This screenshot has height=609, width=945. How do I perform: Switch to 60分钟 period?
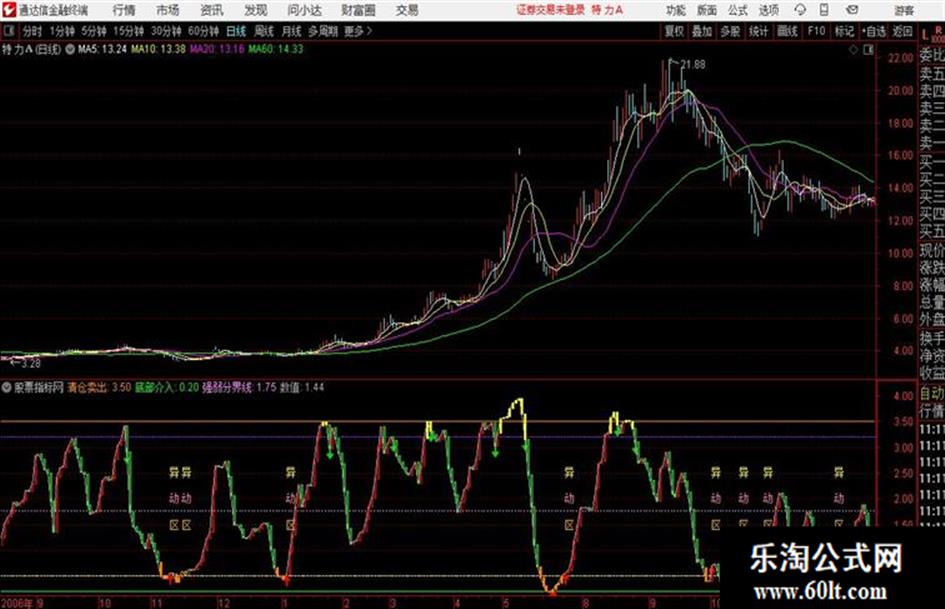coord(203,31)
